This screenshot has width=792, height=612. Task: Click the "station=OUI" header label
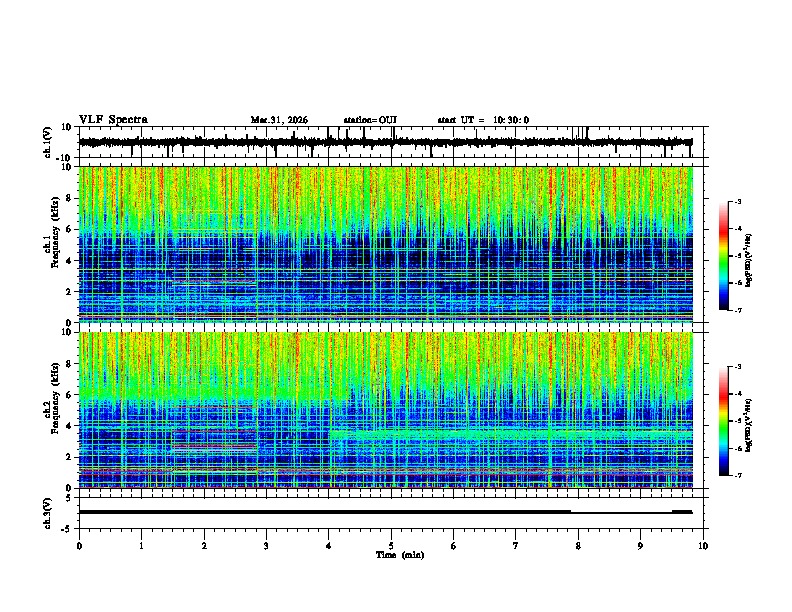(370, 120)
